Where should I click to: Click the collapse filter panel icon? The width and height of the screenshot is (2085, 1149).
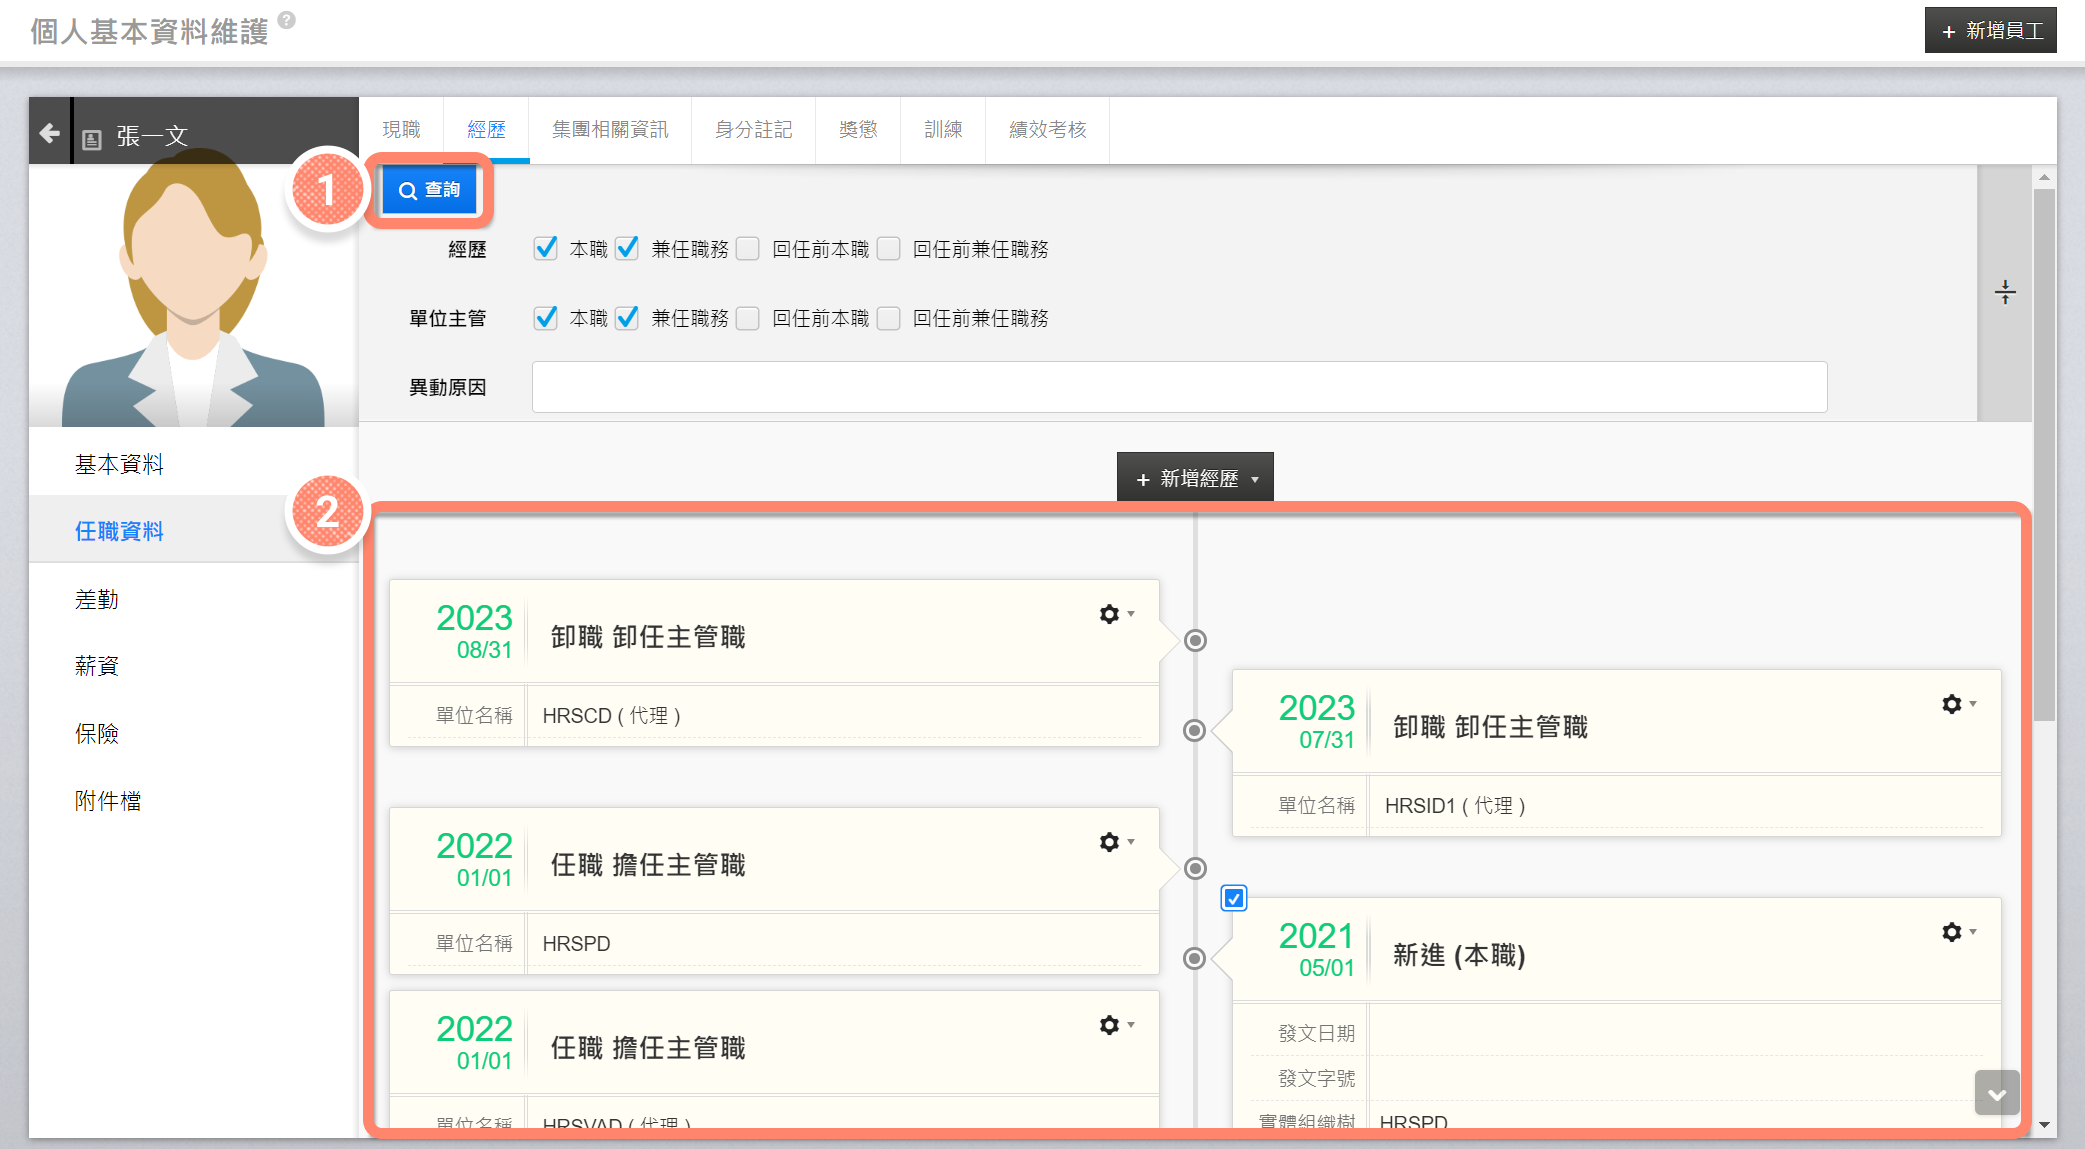[x=2005, y=292]
